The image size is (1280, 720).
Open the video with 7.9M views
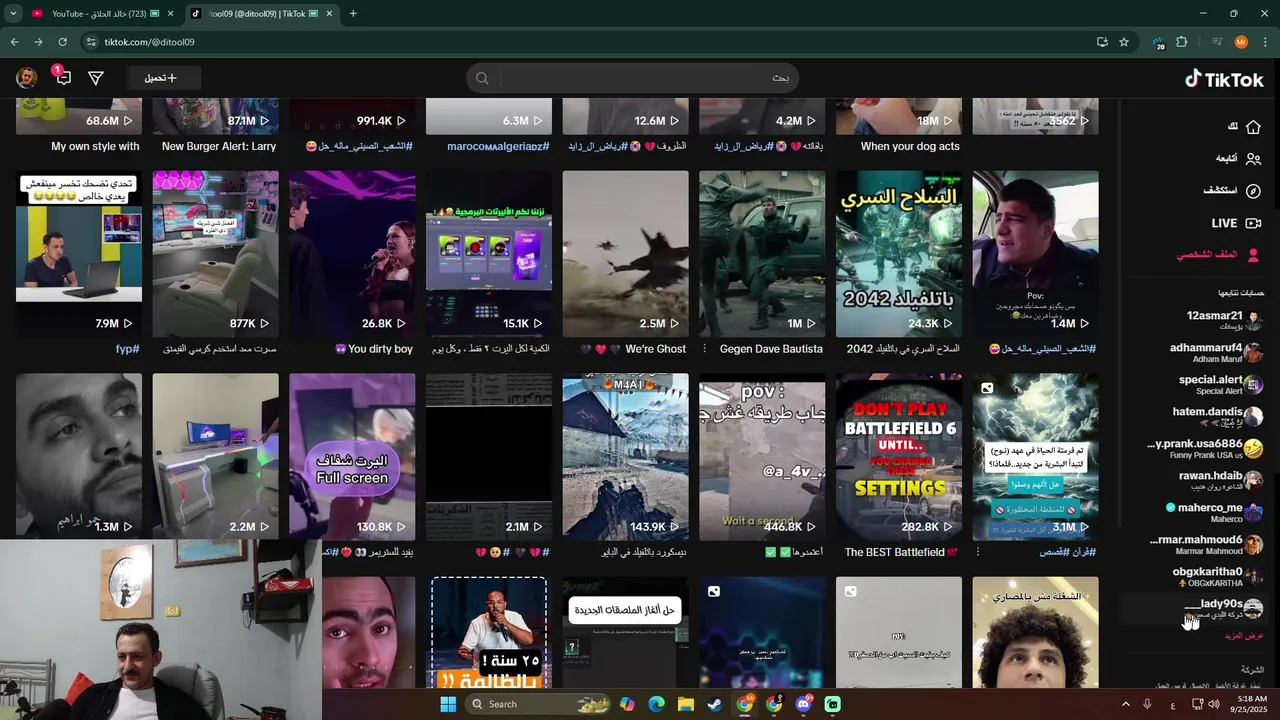[x=79, y=254]
